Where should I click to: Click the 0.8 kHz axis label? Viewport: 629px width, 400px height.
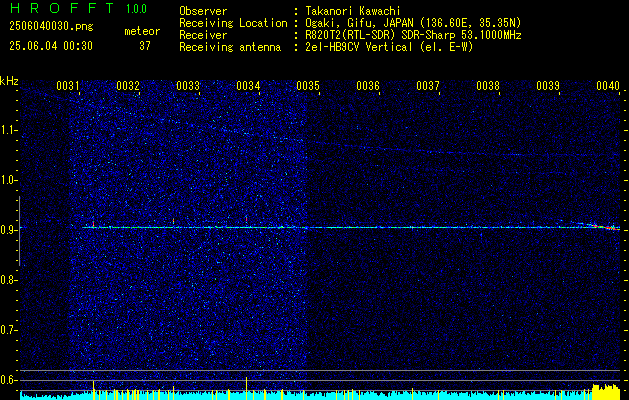click(x=8, y=280)
